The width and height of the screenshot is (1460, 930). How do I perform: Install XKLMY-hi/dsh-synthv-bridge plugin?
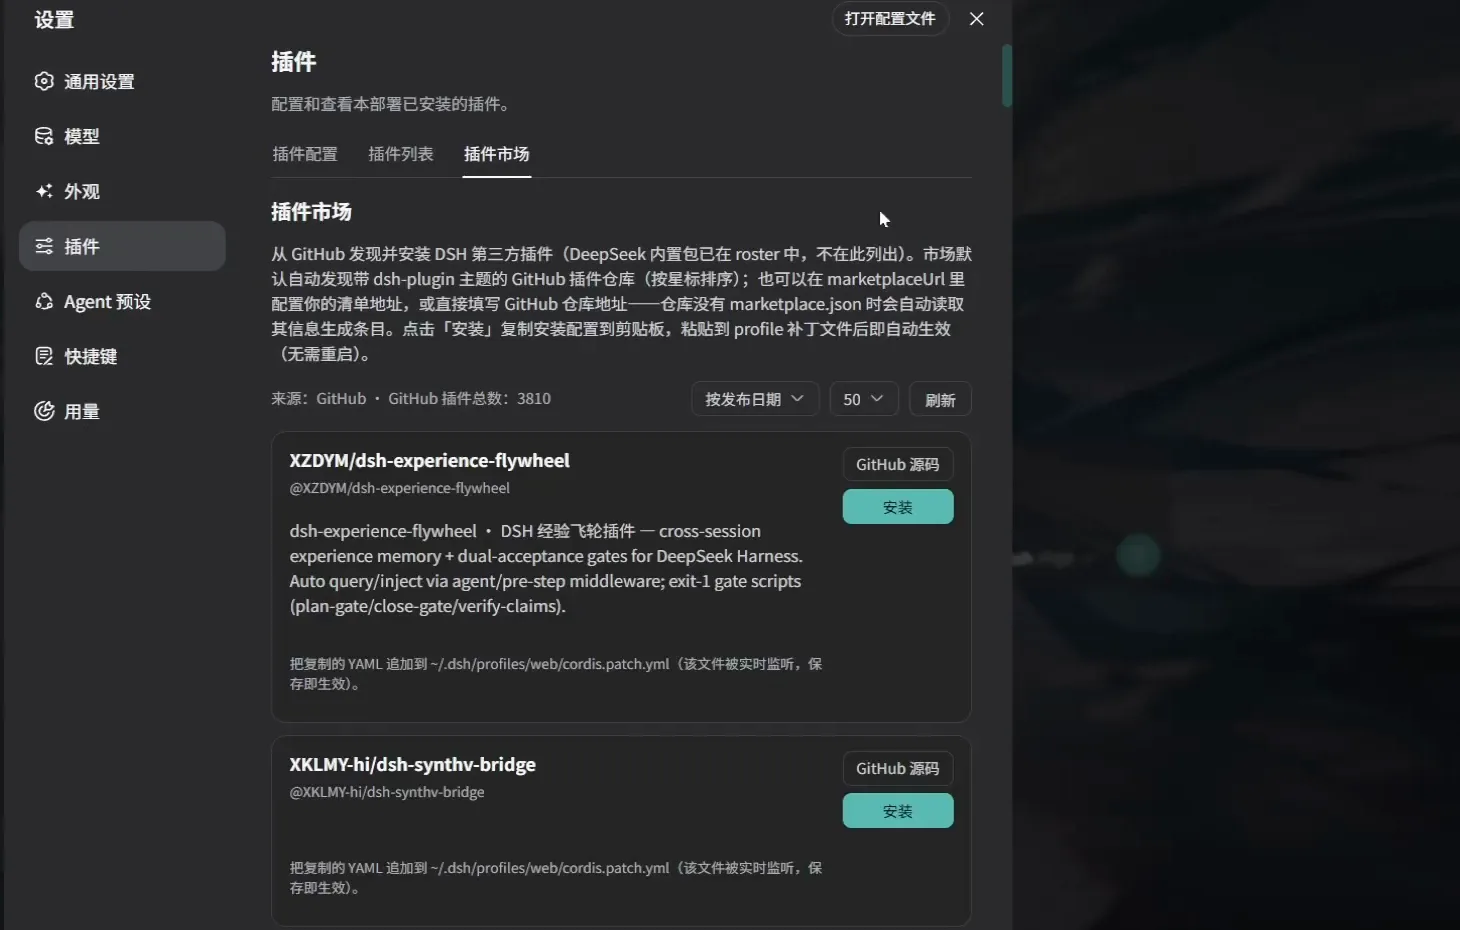[x=898, y=811]
